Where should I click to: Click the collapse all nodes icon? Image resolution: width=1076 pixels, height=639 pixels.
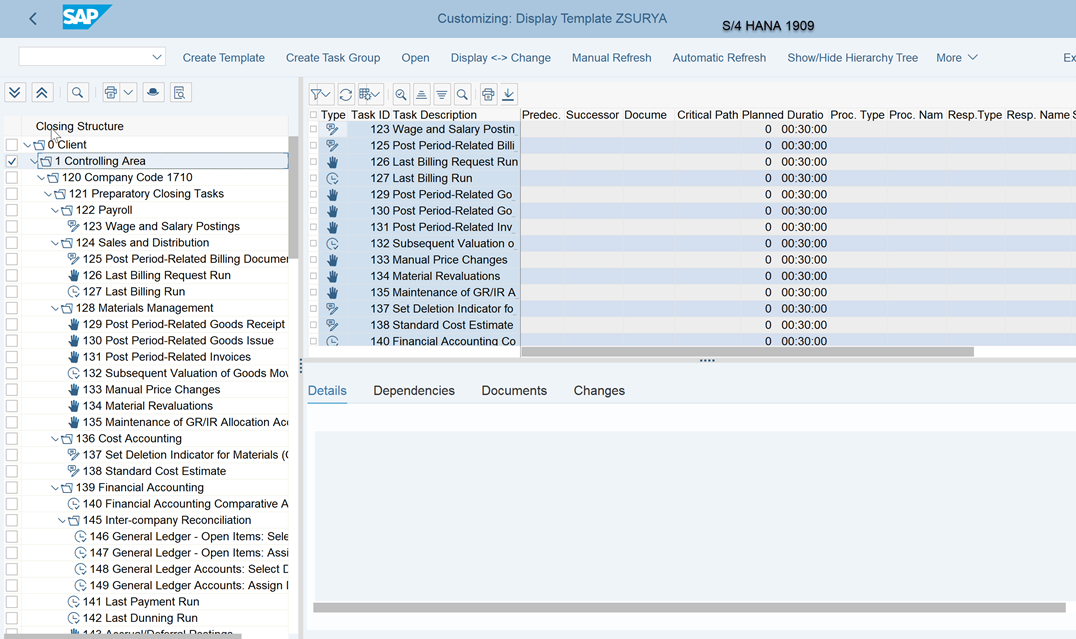click(x=41, y=93)
